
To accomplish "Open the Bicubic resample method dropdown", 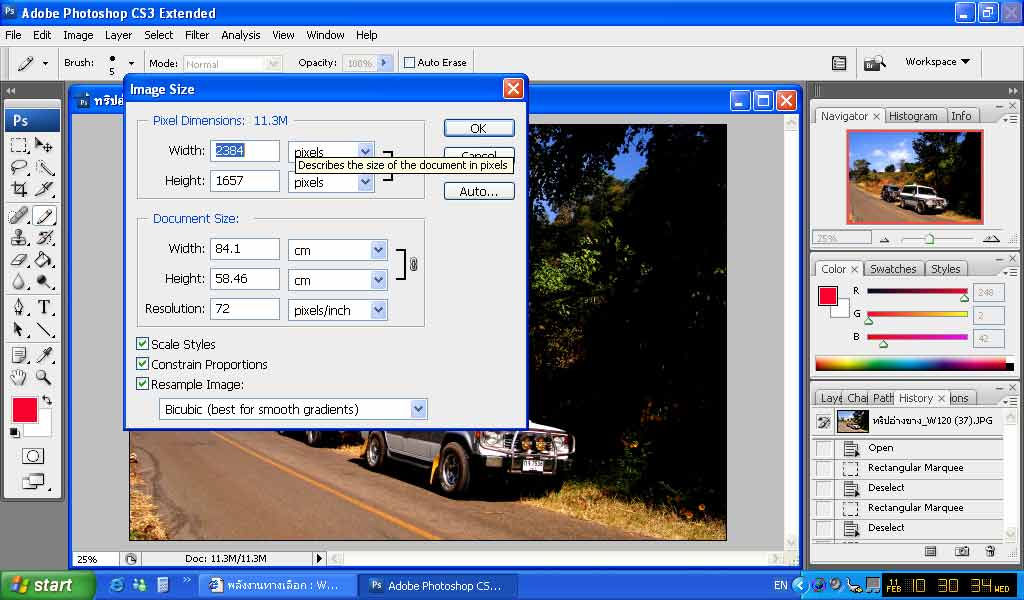I will pos(418,409).
